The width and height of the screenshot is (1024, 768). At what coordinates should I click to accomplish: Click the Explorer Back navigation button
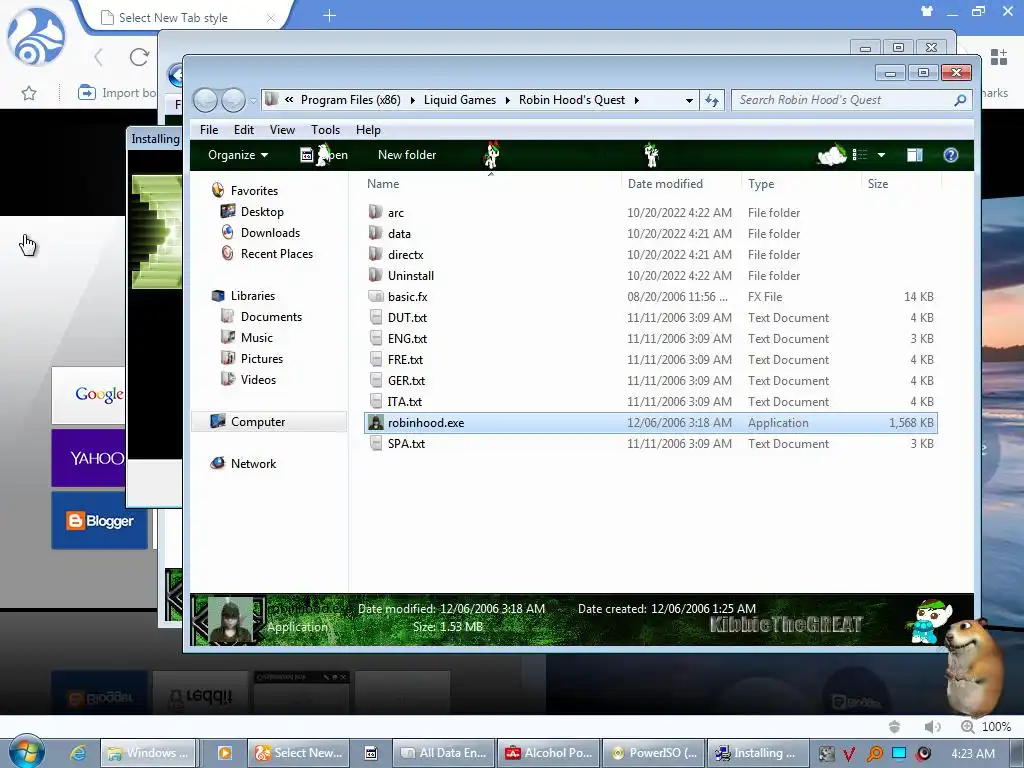click(206, 100)
